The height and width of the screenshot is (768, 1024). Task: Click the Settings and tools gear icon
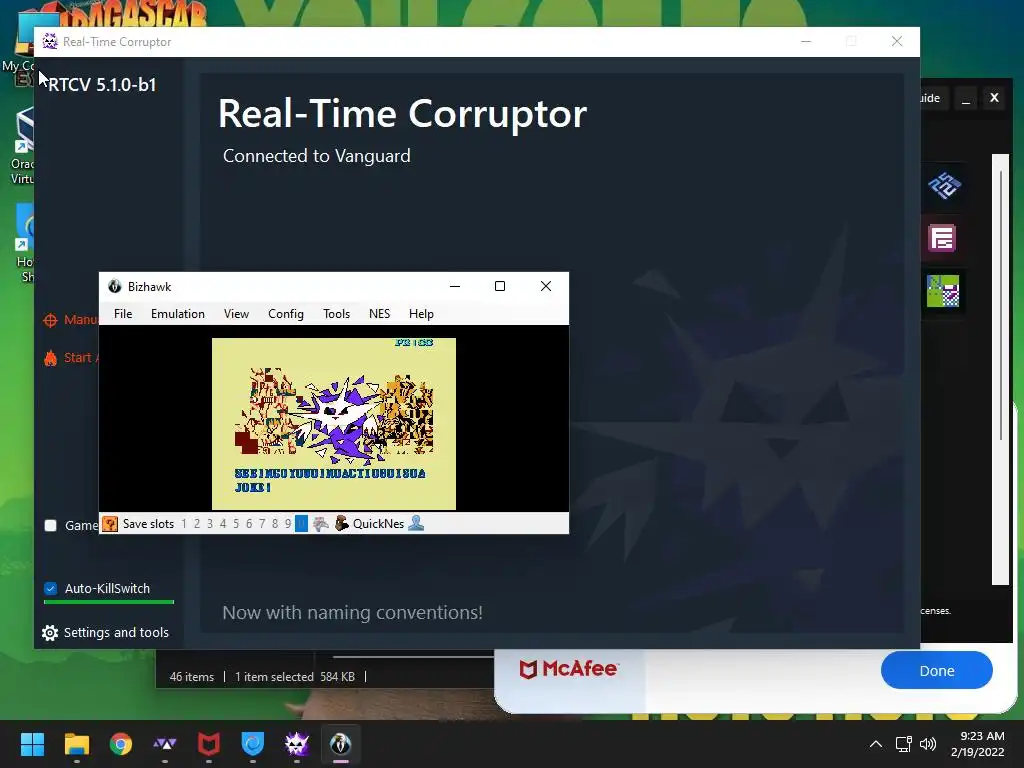click(50, 633)
